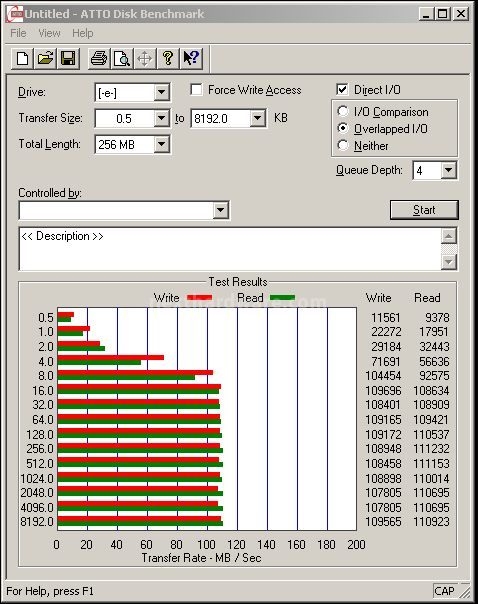Click the Start benchmark button

(424, 210)
